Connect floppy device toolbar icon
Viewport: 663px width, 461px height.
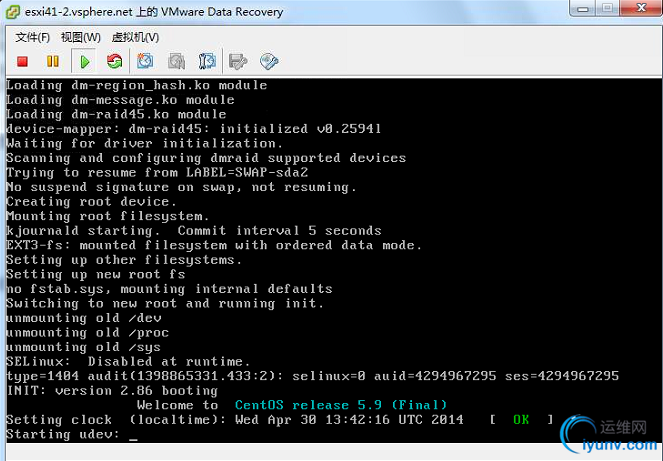(238, 61)
